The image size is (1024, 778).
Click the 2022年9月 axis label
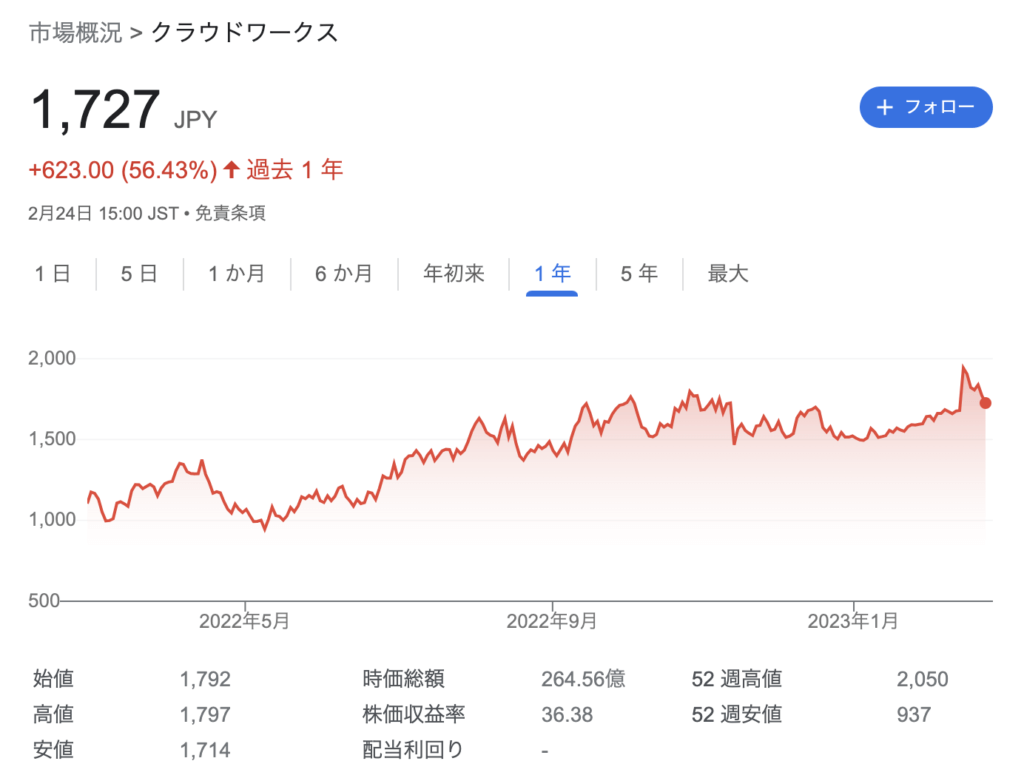pos(552,622)
